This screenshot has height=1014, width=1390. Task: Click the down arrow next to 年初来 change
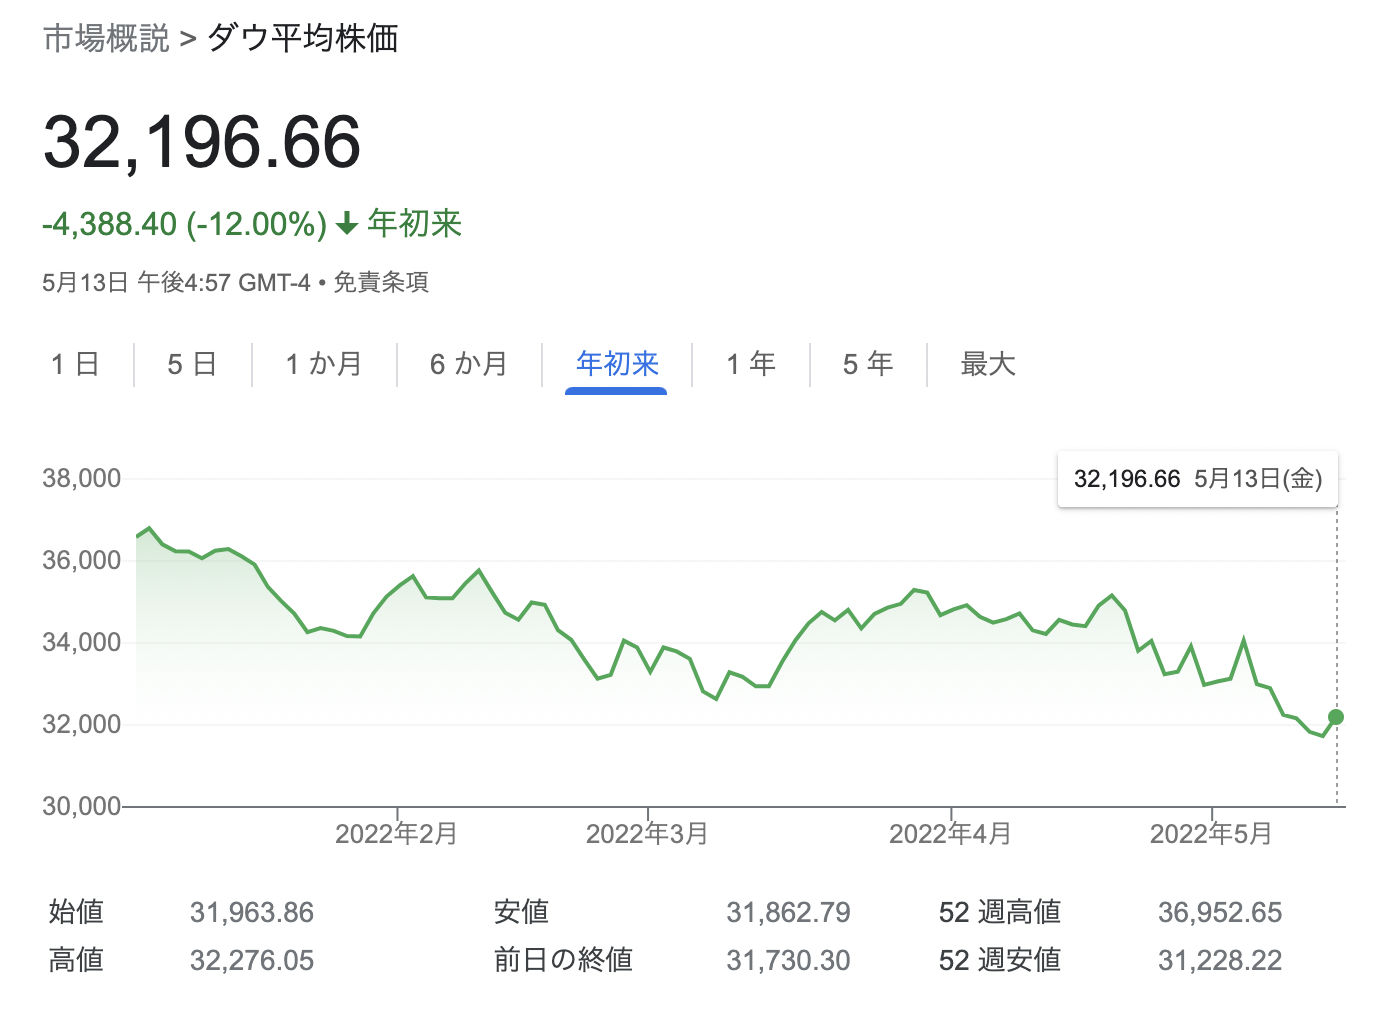tap(347, 224)
